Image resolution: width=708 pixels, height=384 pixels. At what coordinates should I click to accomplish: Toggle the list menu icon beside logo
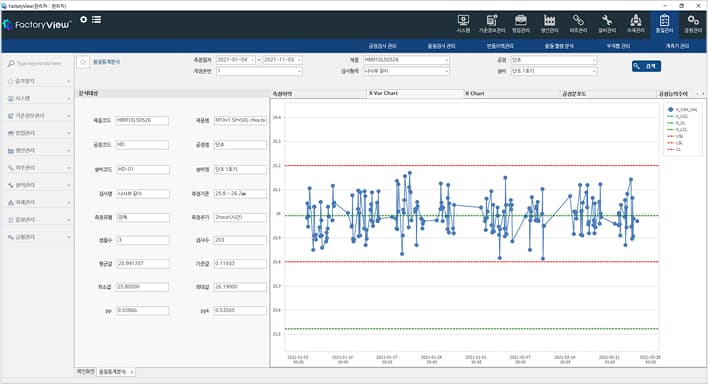coord(97,19)
